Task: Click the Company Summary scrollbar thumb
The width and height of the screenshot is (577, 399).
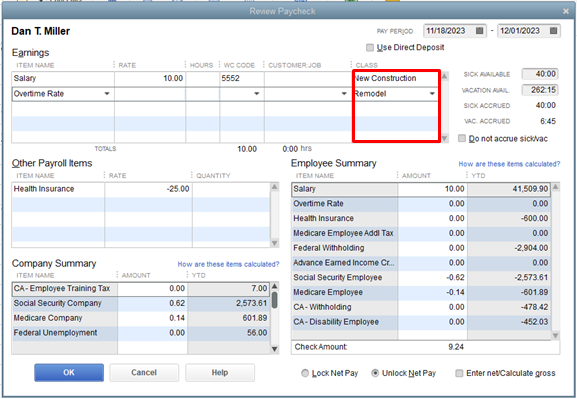Action: (275, 300)
